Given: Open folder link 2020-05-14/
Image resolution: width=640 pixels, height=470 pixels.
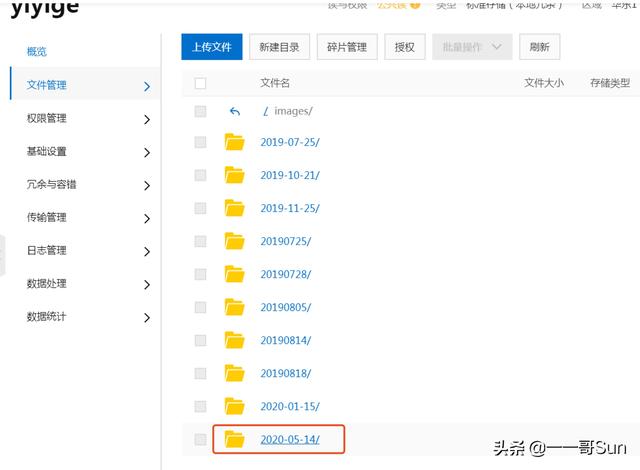Looking at the screenshot, I should [x=290, y=440].
